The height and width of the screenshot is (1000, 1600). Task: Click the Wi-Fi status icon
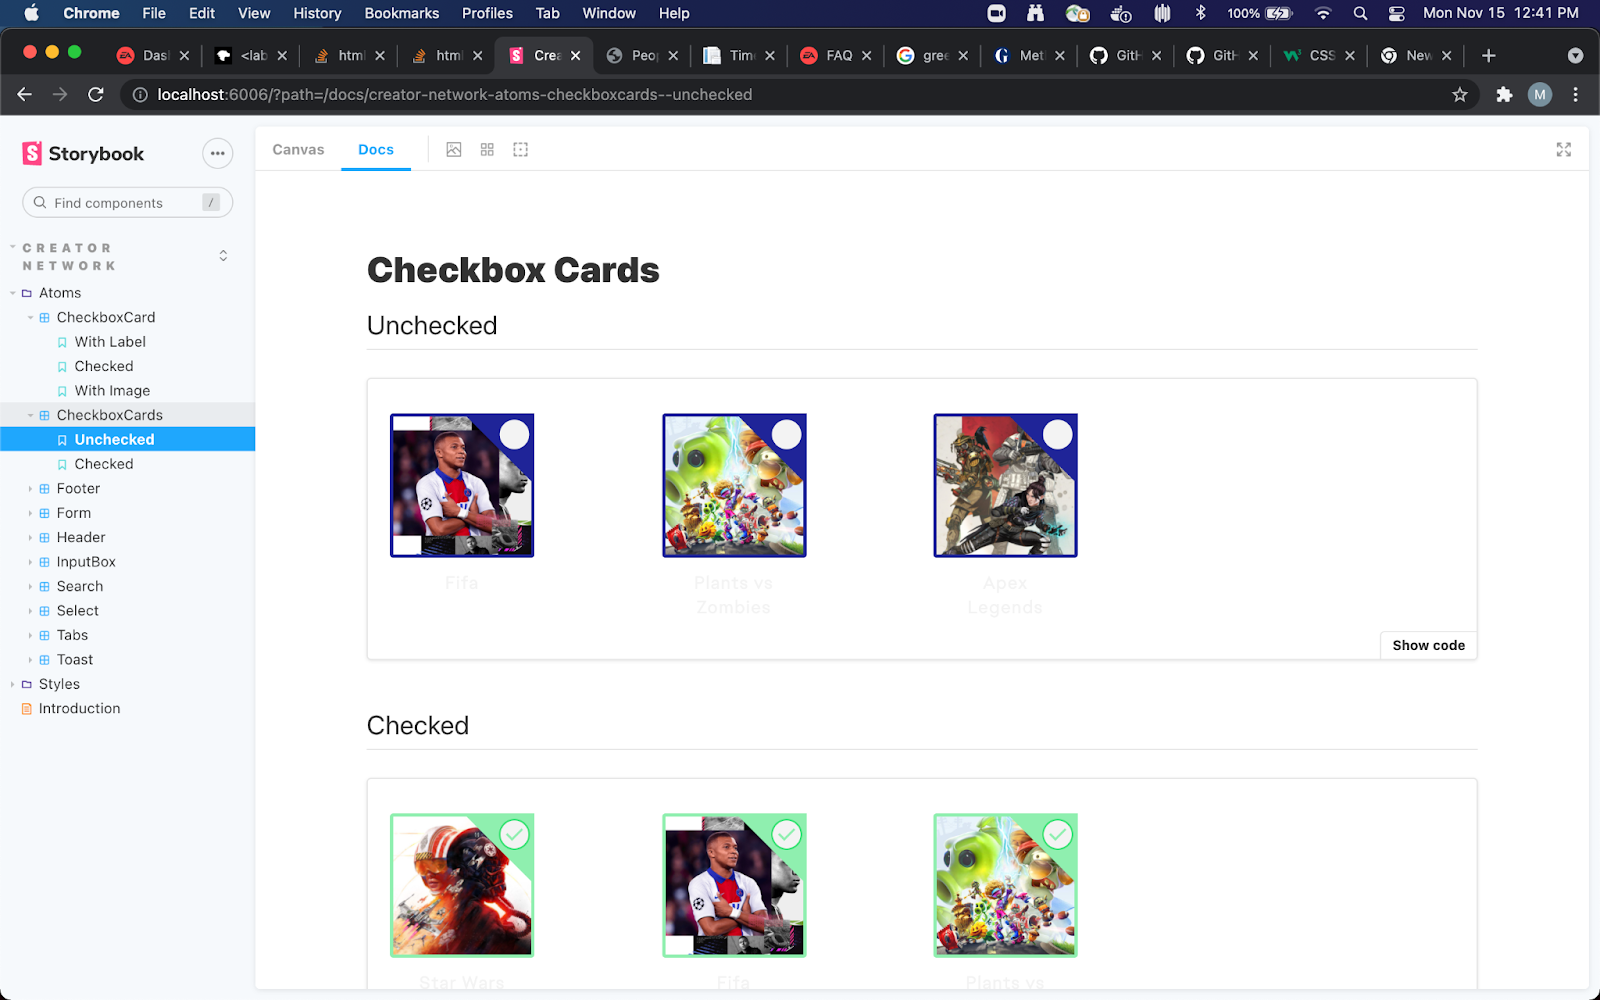[1323, 13]
